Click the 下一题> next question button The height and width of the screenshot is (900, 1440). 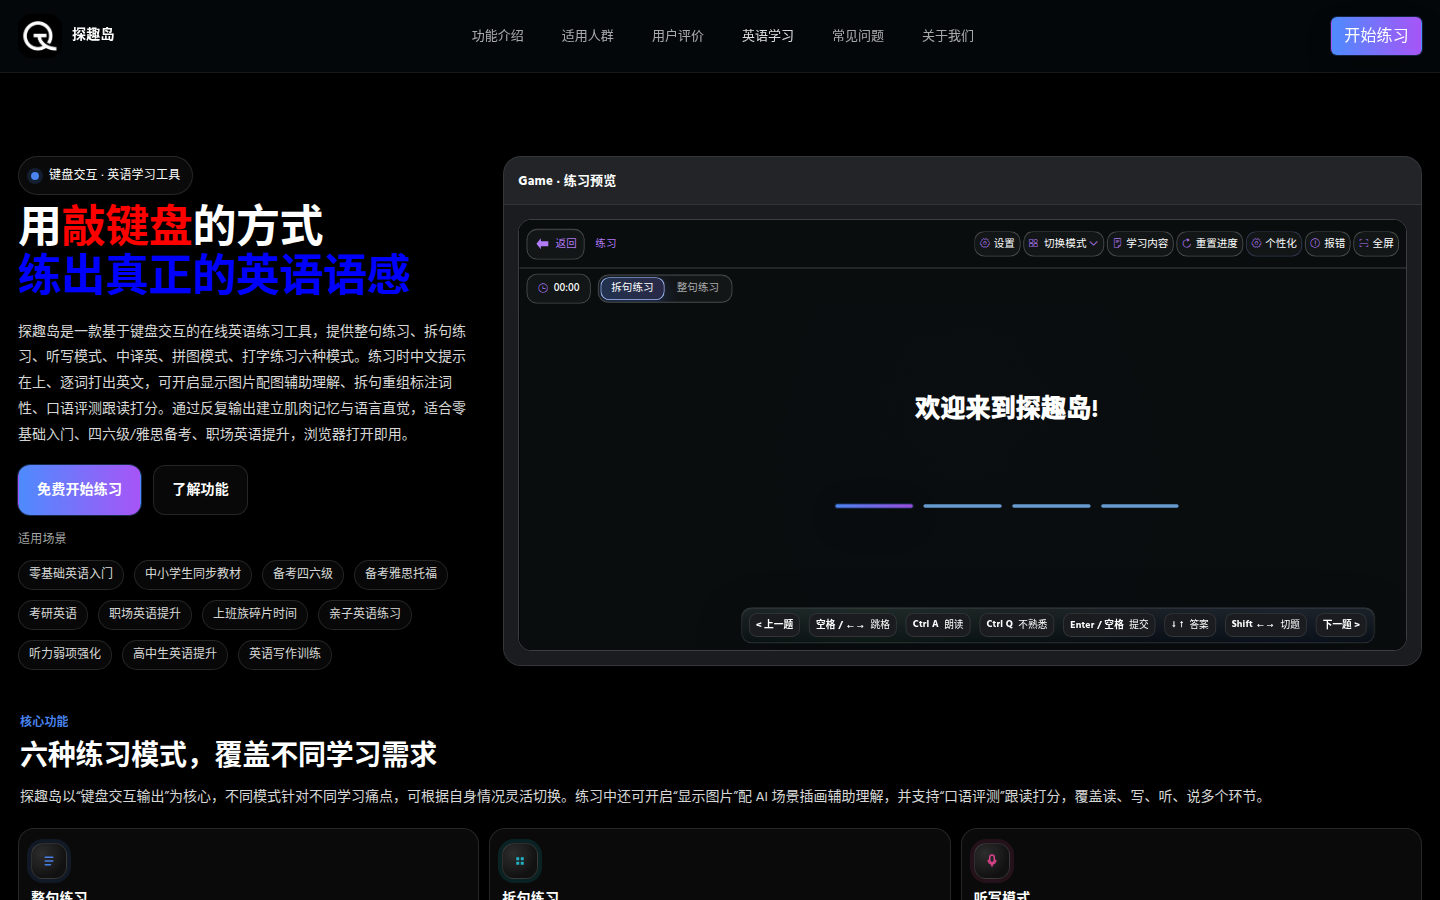coord(1341,625)
